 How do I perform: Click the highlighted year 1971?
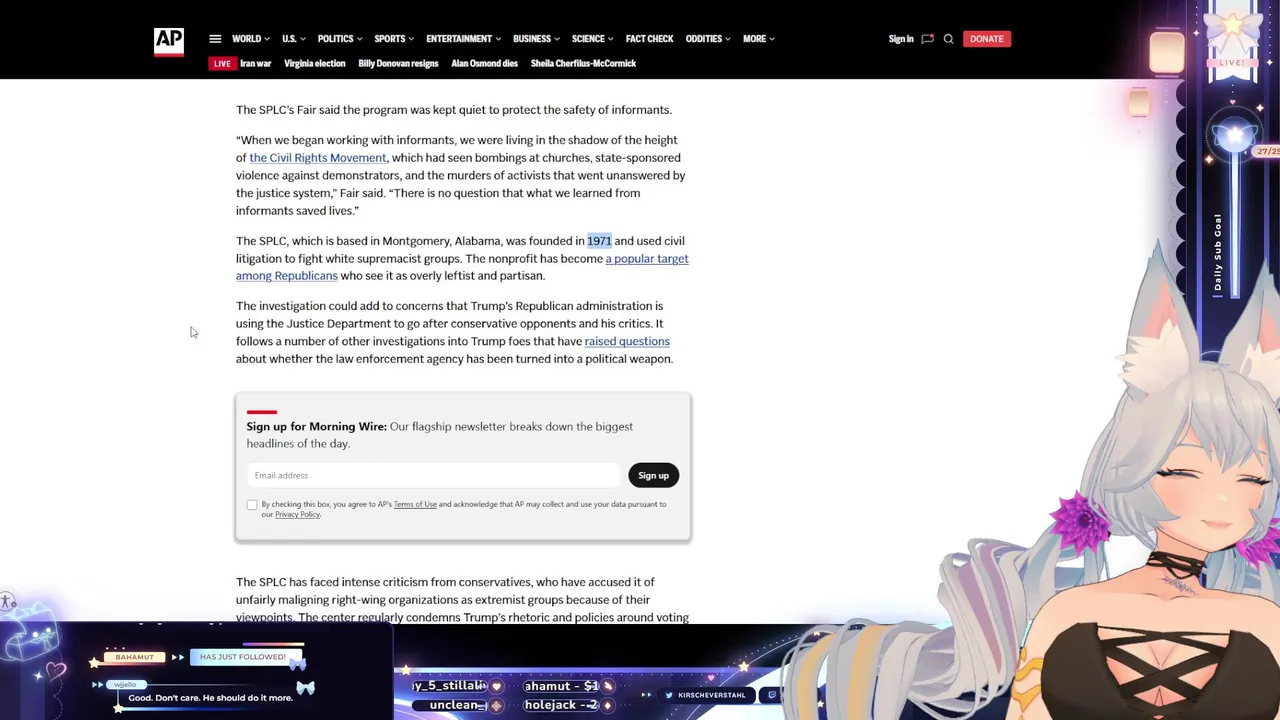click(599, 241)
